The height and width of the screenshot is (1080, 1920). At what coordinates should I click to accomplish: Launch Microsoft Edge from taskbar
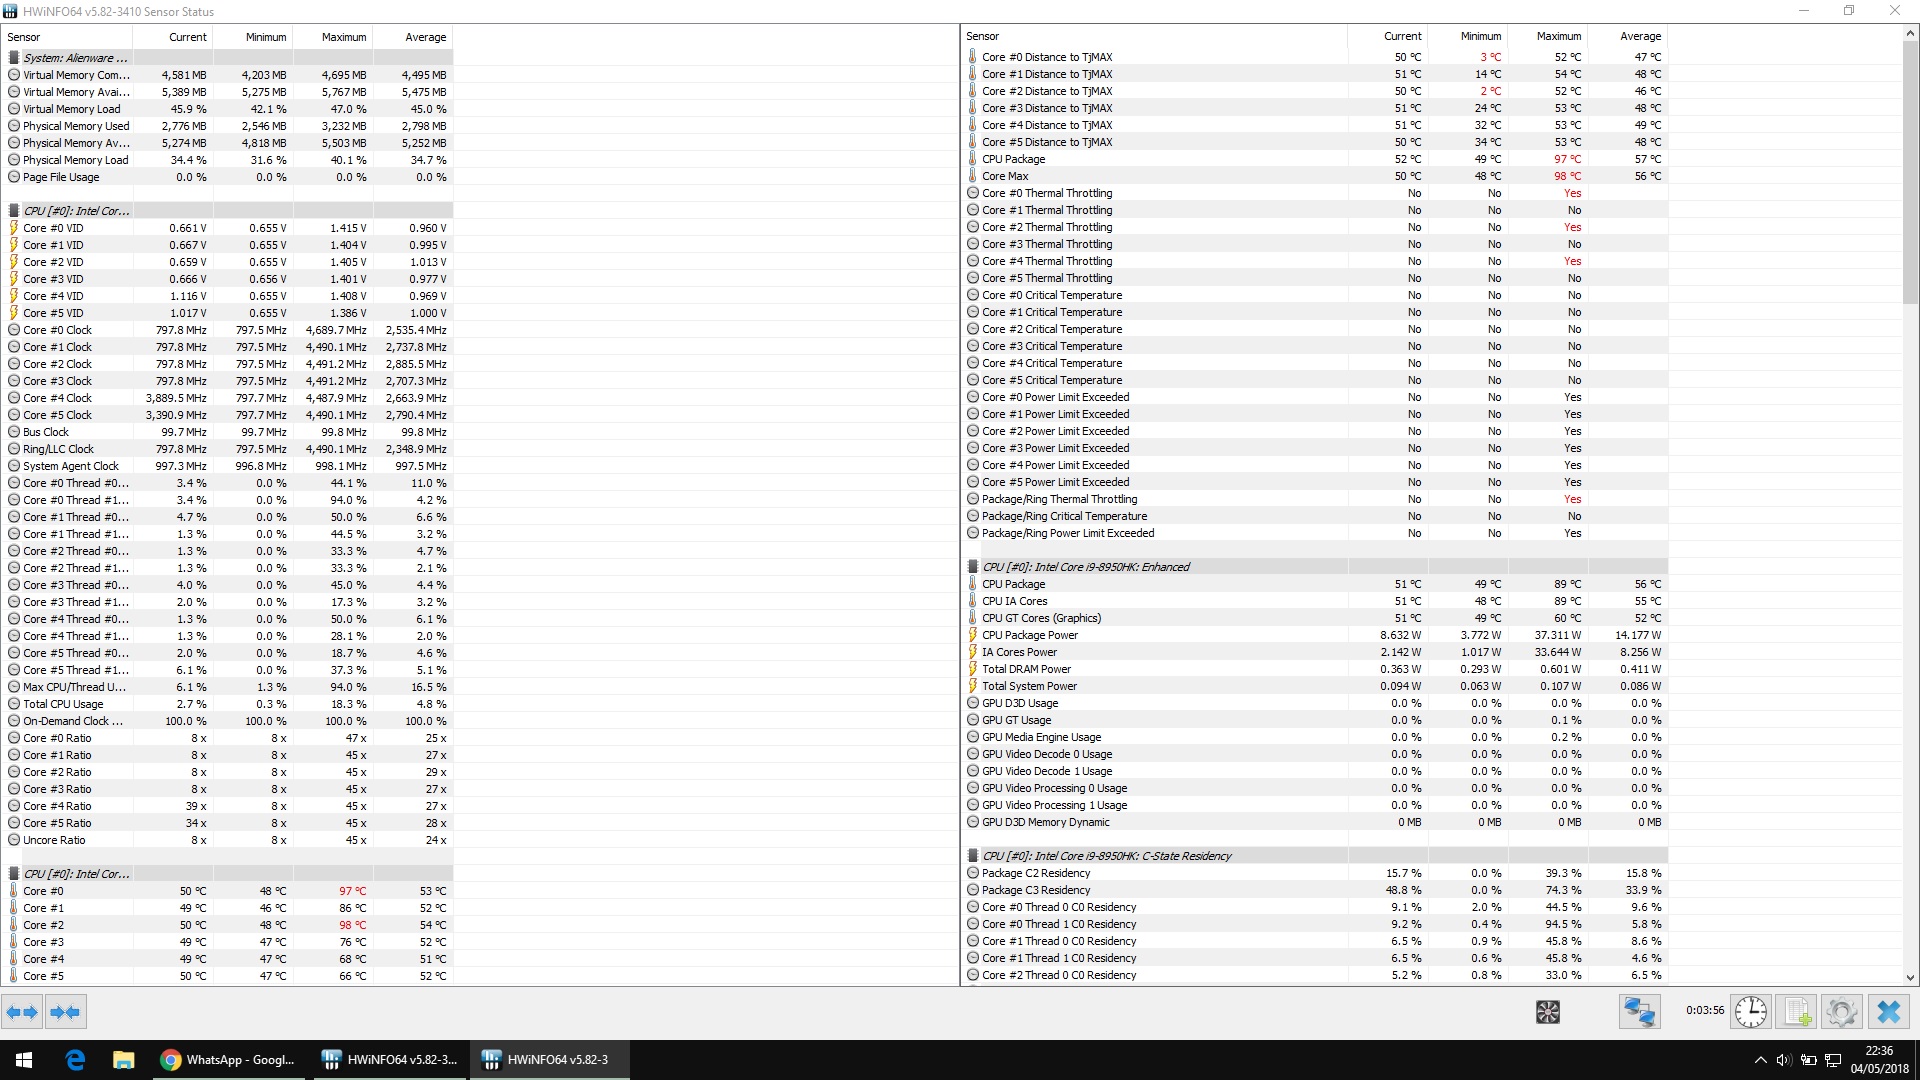tap(75, 1060)
